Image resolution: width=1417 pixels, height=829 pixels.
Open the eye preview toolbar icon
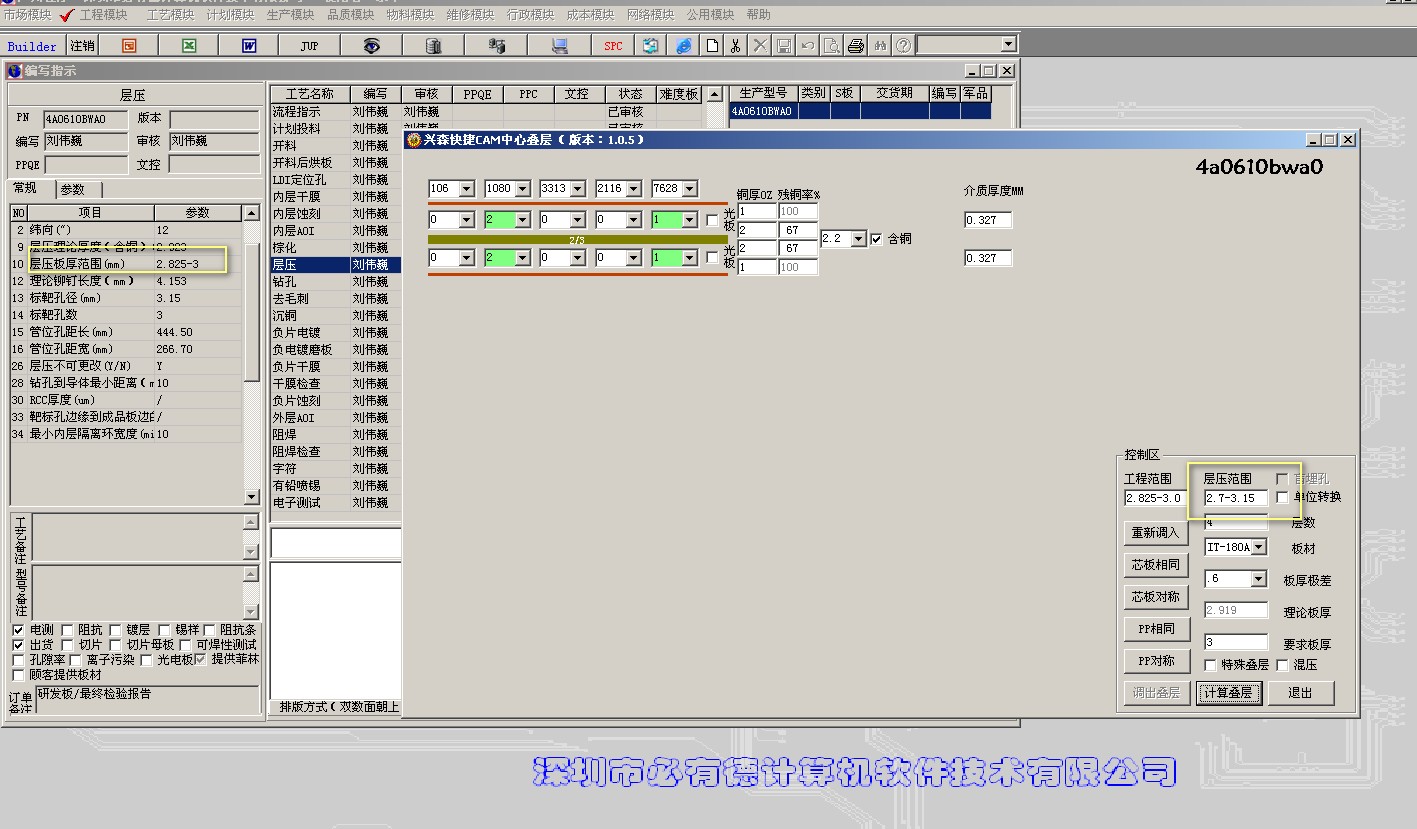pyautogui.click(x=371, y=46)
